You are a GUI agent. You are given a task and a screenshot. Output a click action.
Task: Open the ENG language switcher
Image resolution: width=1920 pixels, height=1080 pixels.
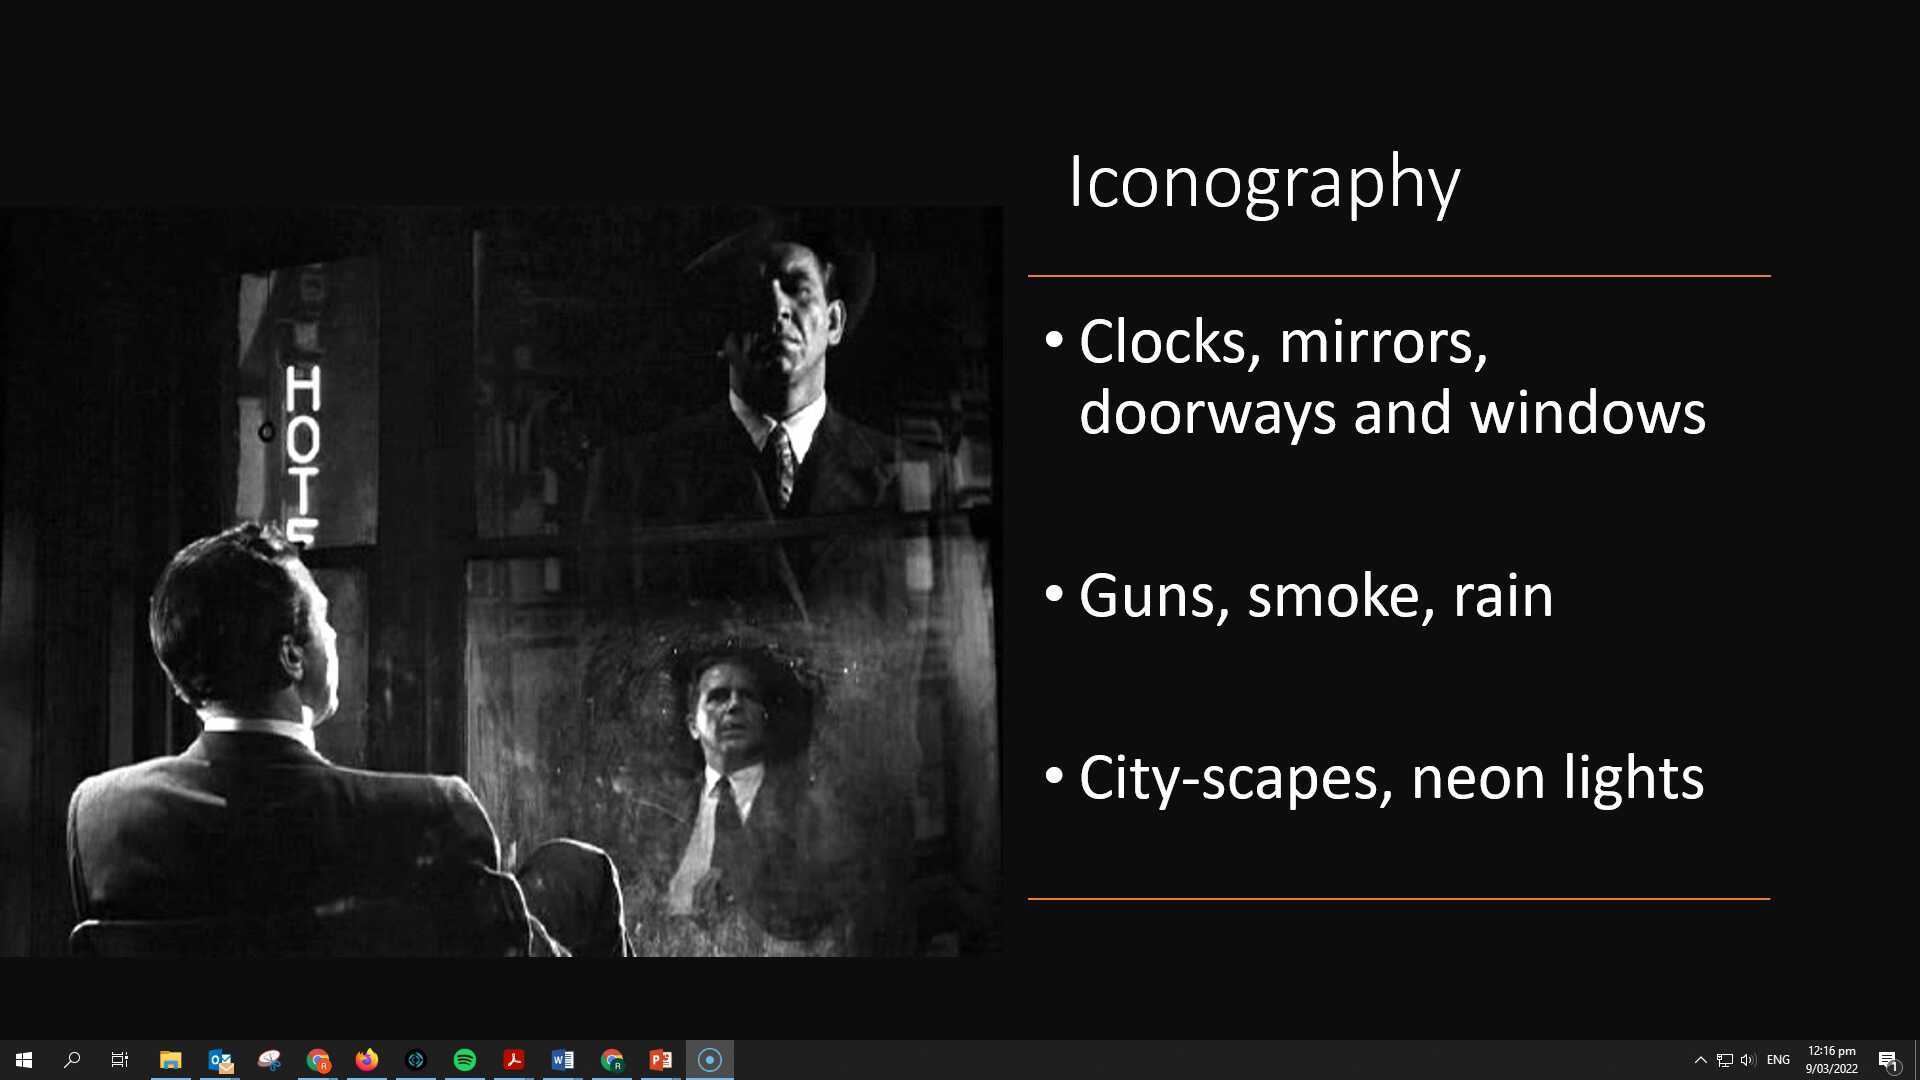tap(1778, 1059)
